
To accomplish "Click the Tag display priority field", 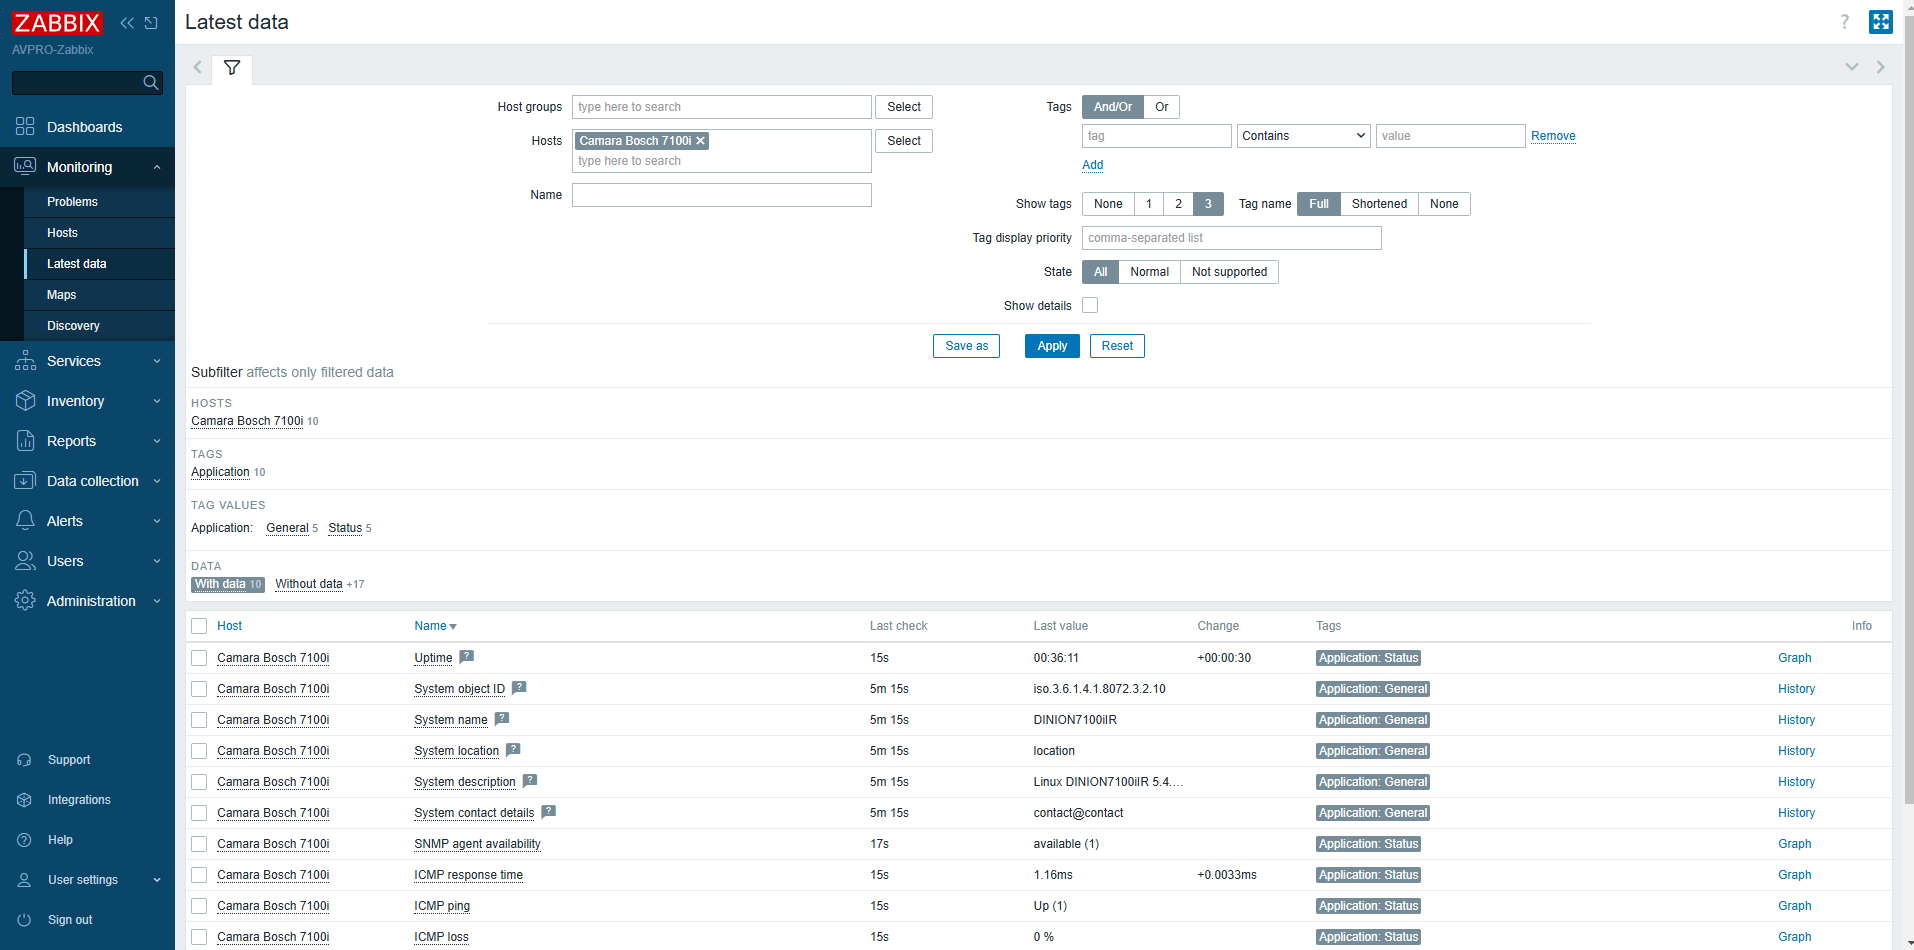I will (x=1232, y=238).
